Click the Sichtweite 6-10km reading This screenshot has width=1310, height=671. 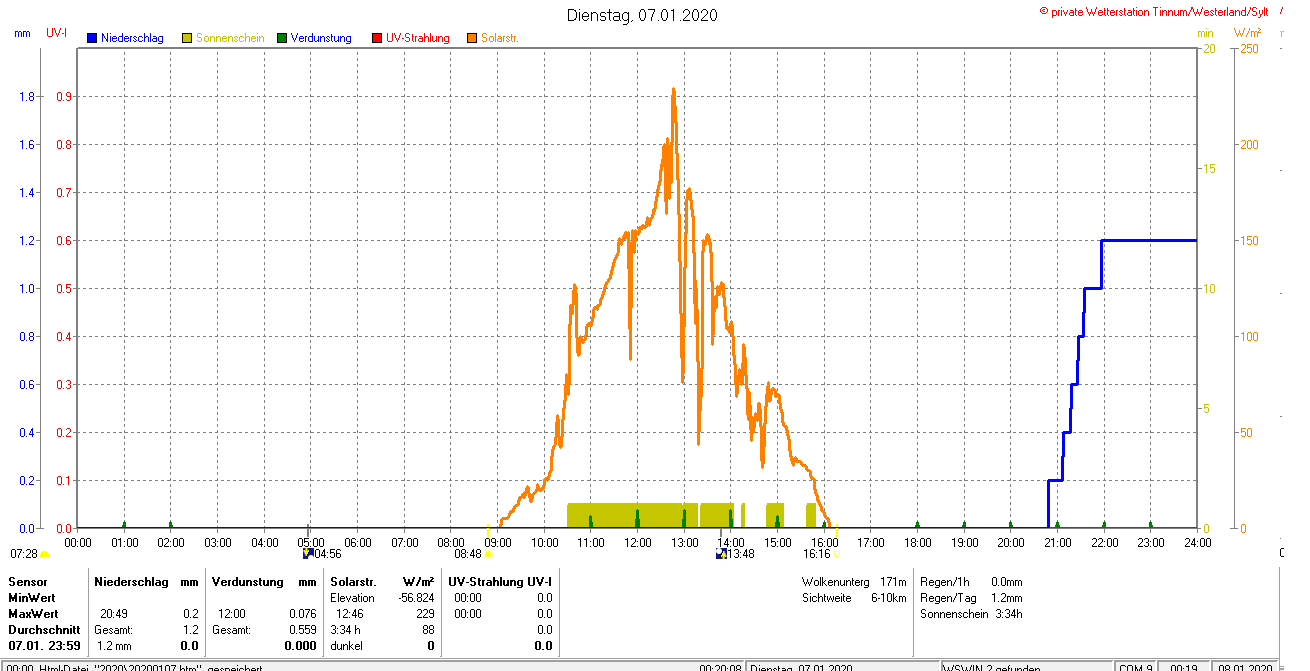854,597
